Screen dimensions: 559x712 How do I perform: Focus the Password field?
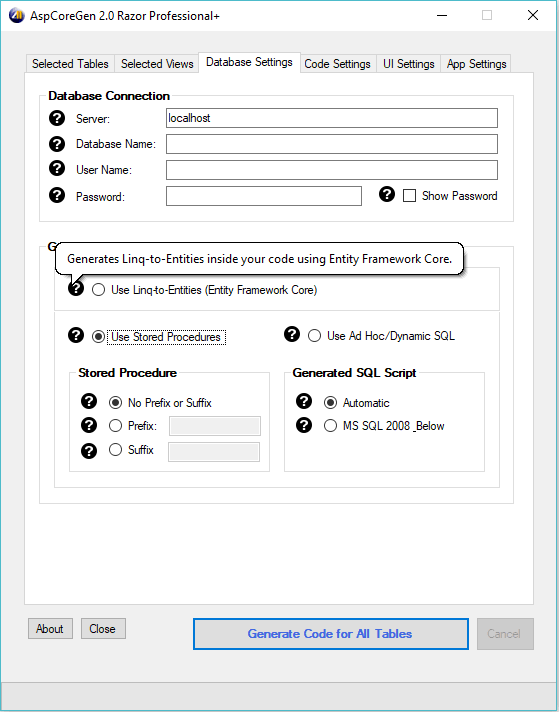click(264, 196)
